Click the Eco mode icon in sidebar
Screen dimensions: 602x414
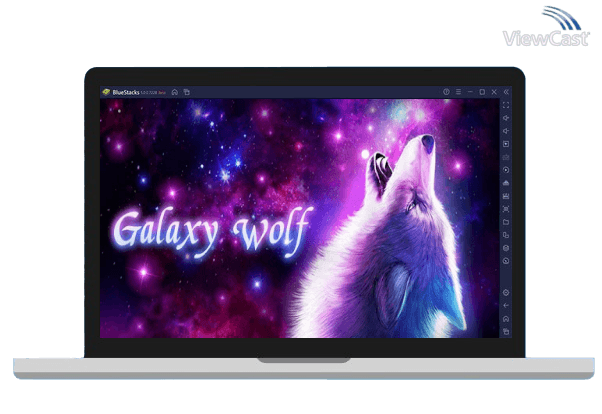coord(506,248)
